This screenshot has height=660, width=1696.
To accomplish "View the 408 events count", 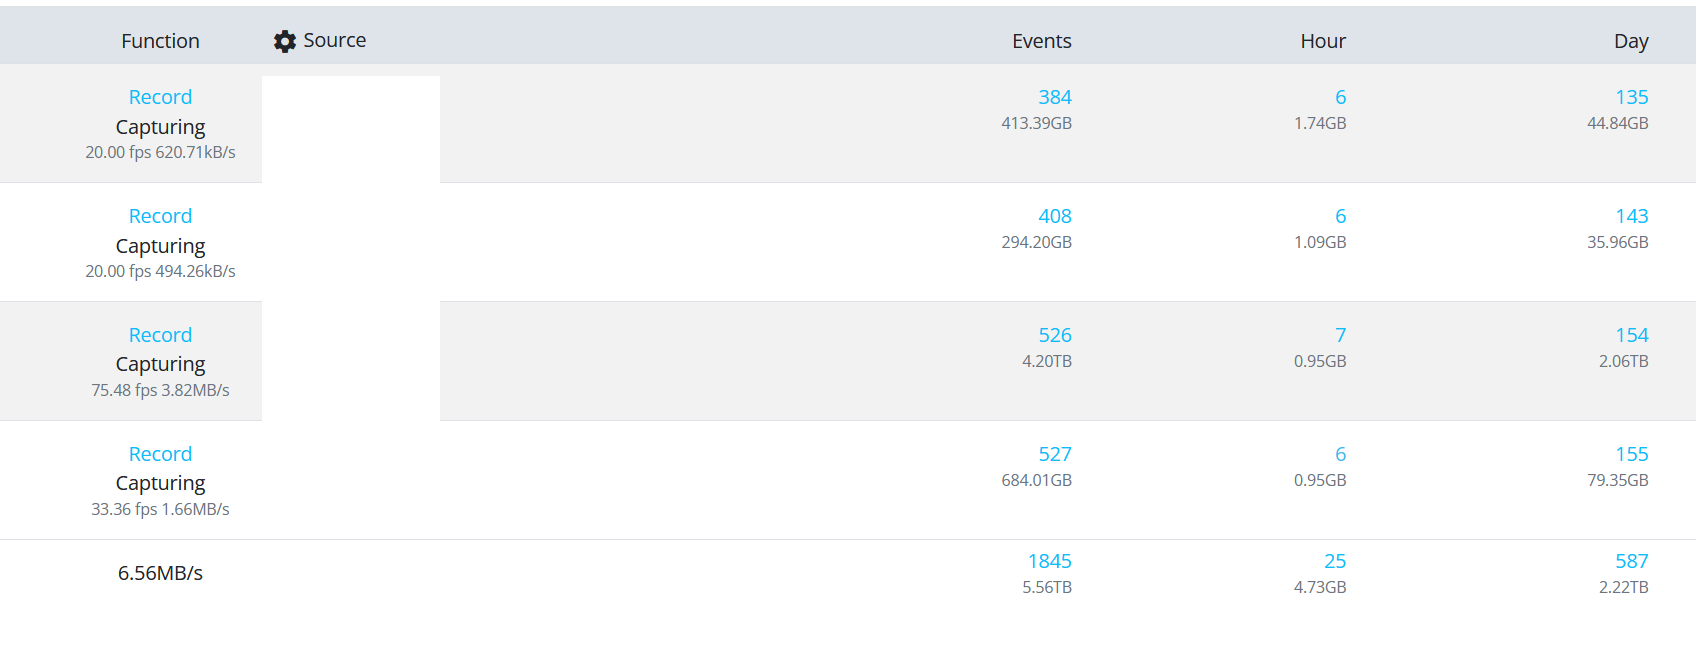I will coord(1054,216).
